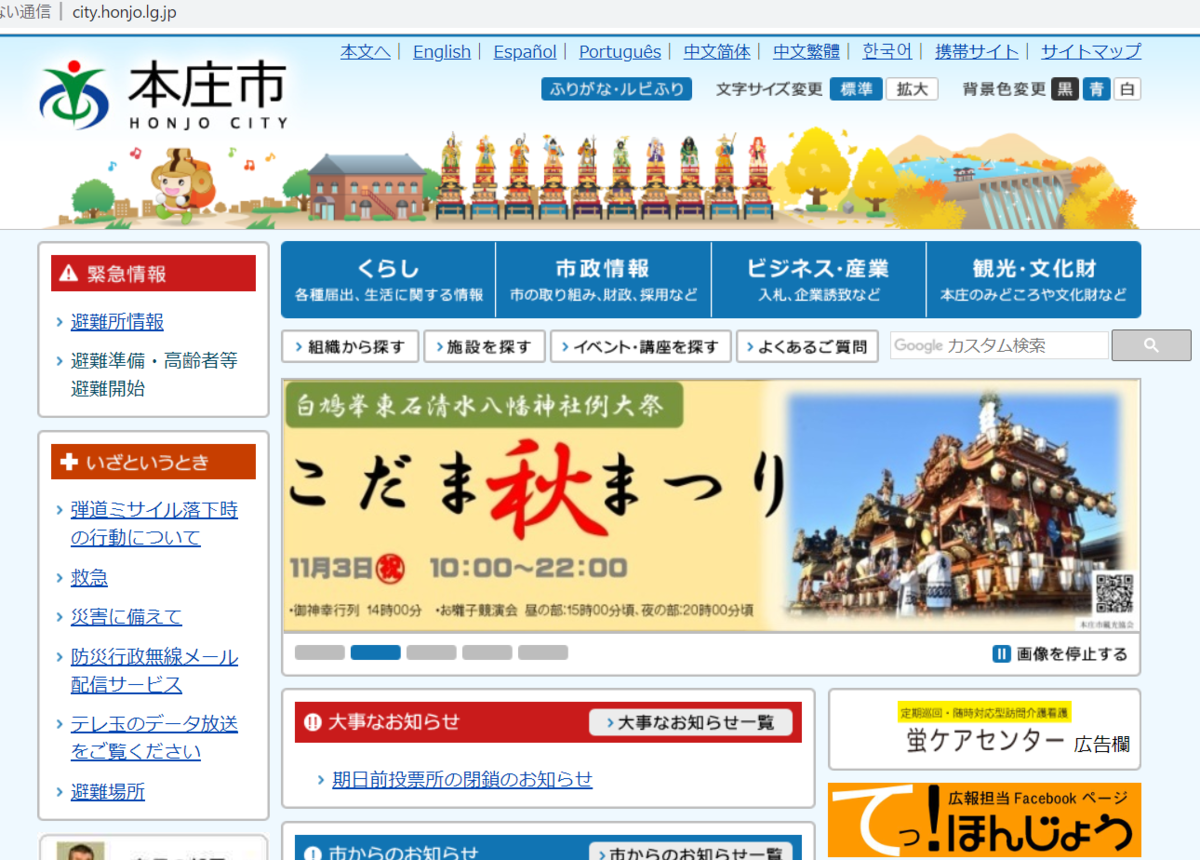This screenshot has height=860, width=1200.
Task: Switch language to 中文繁體
Action: pyautogui.click(x=806, y=52)
